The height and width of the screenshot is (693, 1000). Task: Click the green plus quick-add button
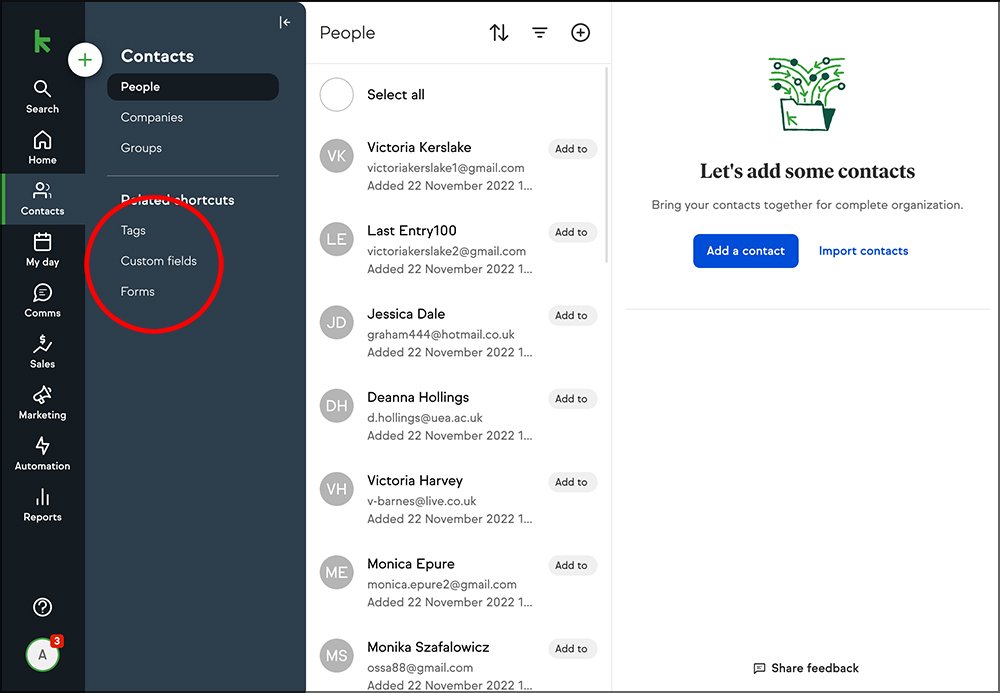click(85, 61)
